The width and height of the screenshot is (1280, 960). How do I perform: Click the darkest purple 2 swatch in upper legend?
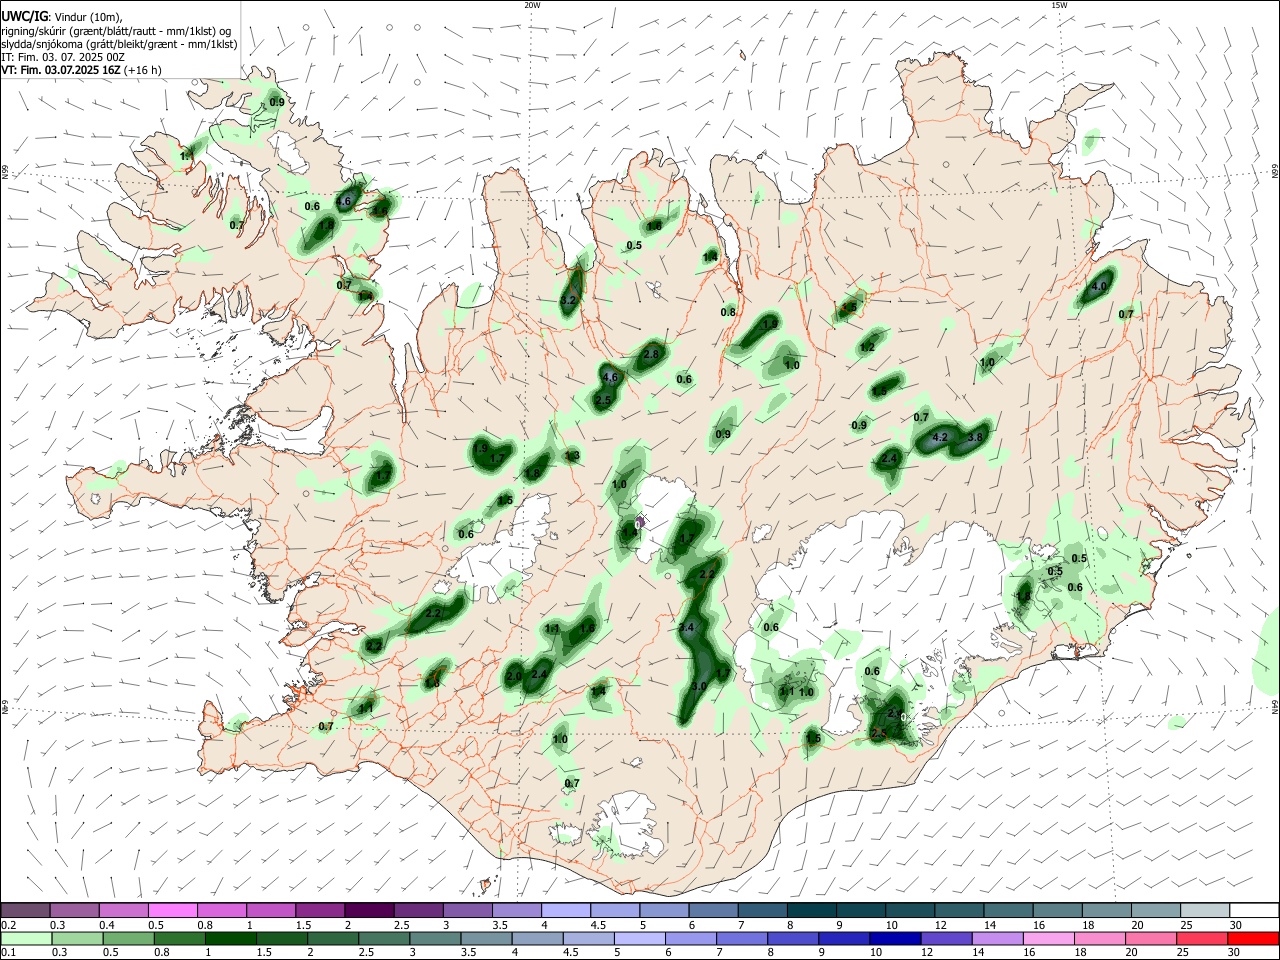point(369,910)
